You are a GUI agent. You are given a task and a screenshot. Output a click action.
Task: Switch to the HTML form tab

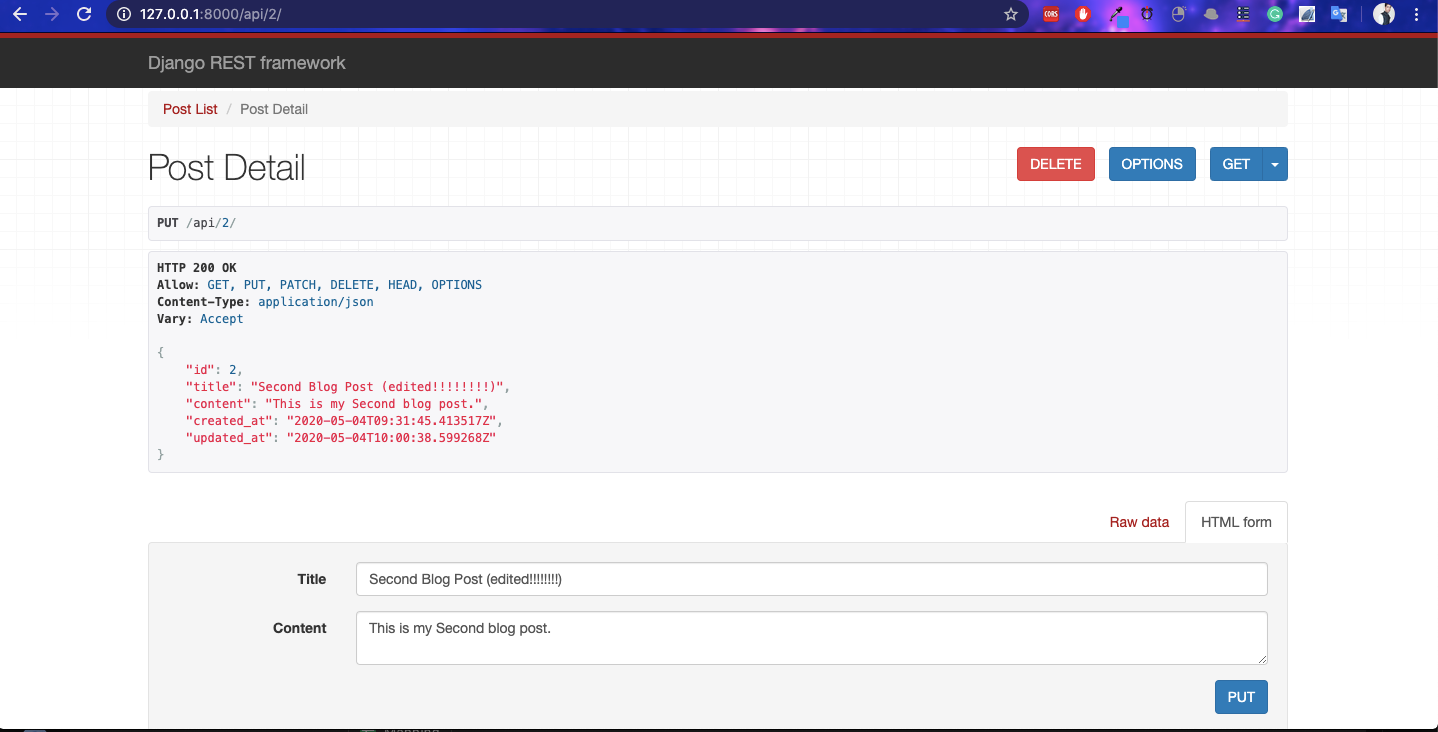pyautogui.click(x=1236, y=522)
